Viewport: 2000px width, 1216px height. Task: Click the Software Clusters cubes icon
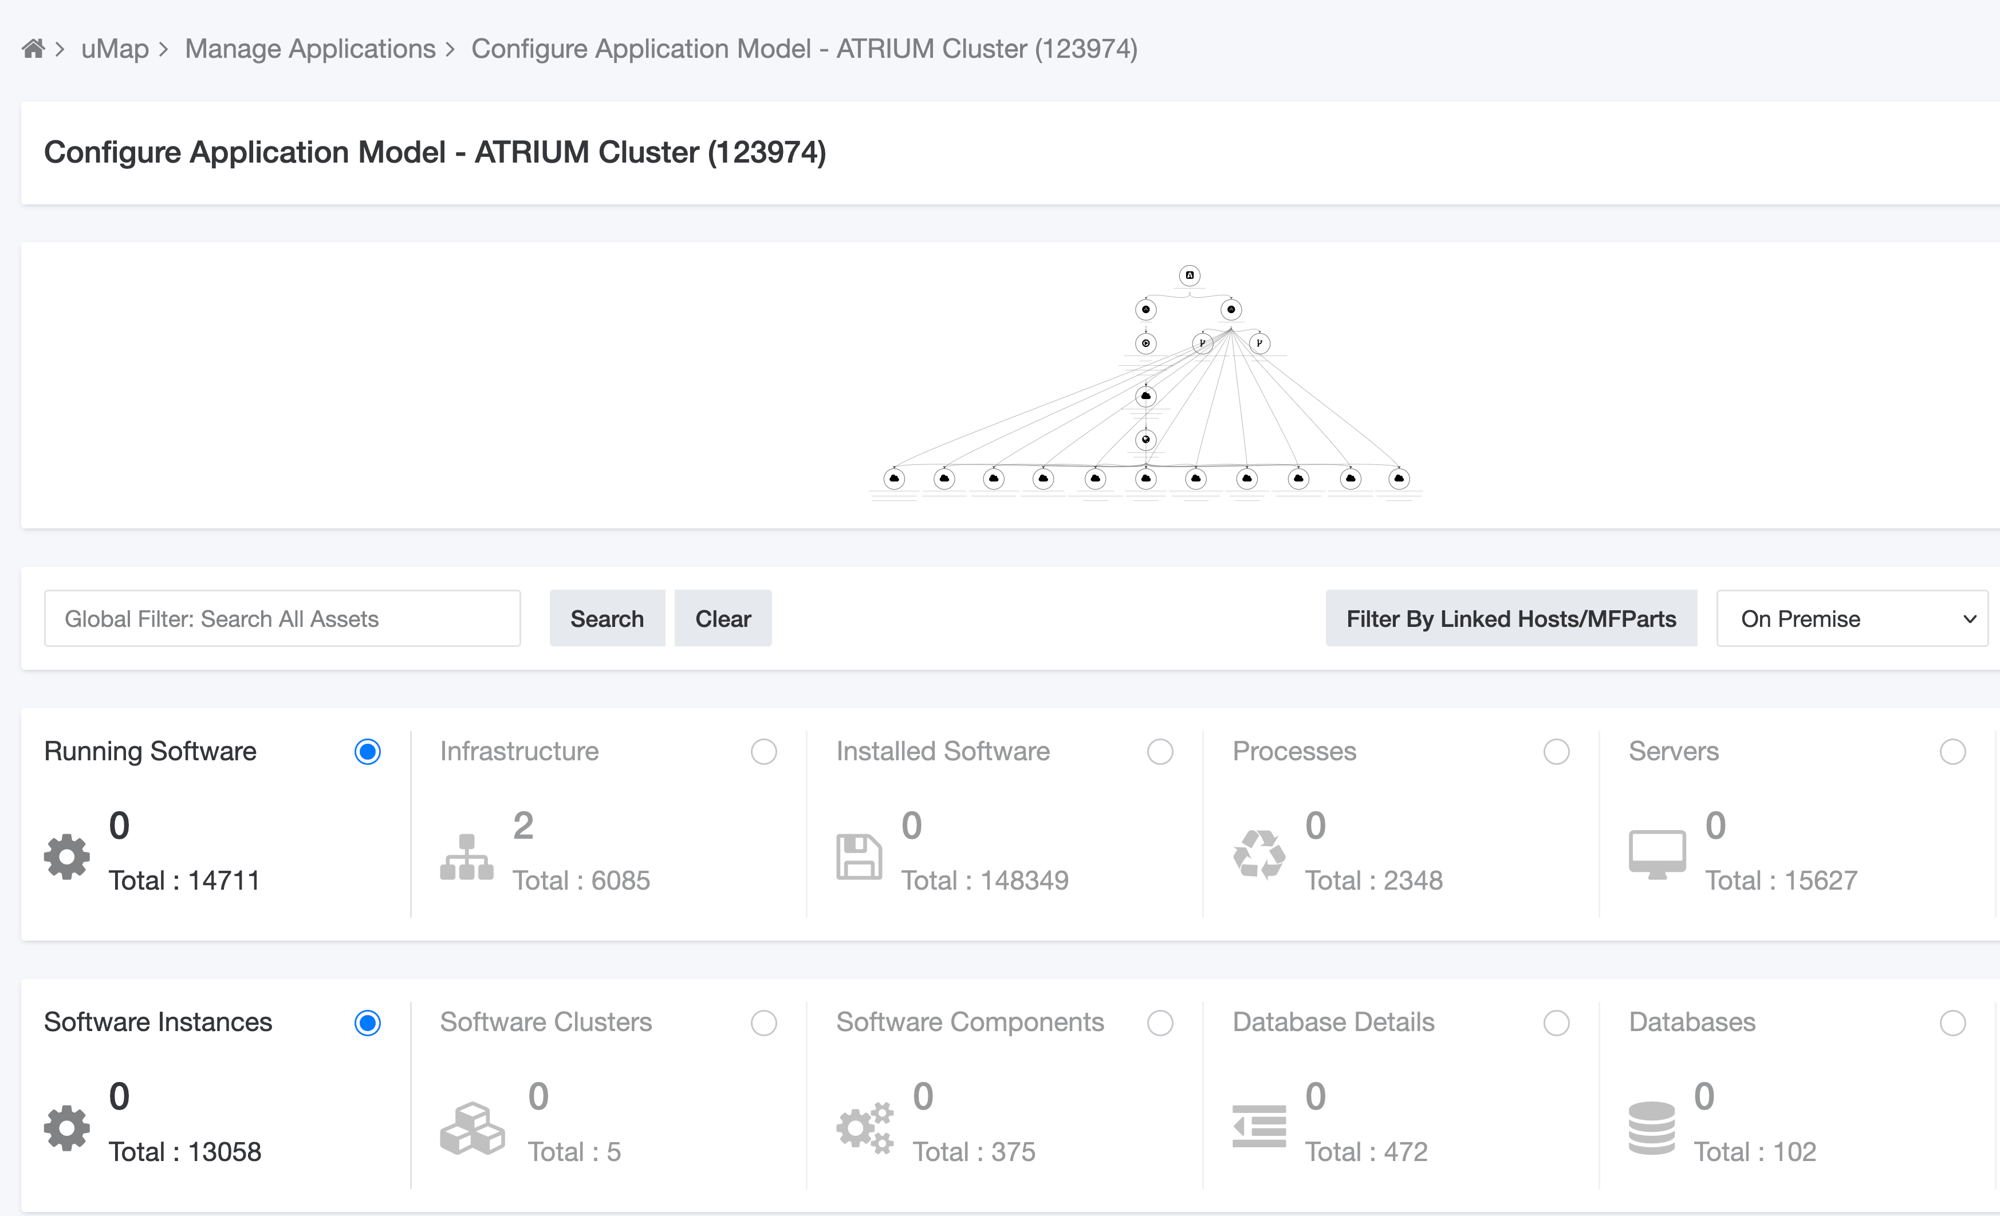(x=472, y=1128)
